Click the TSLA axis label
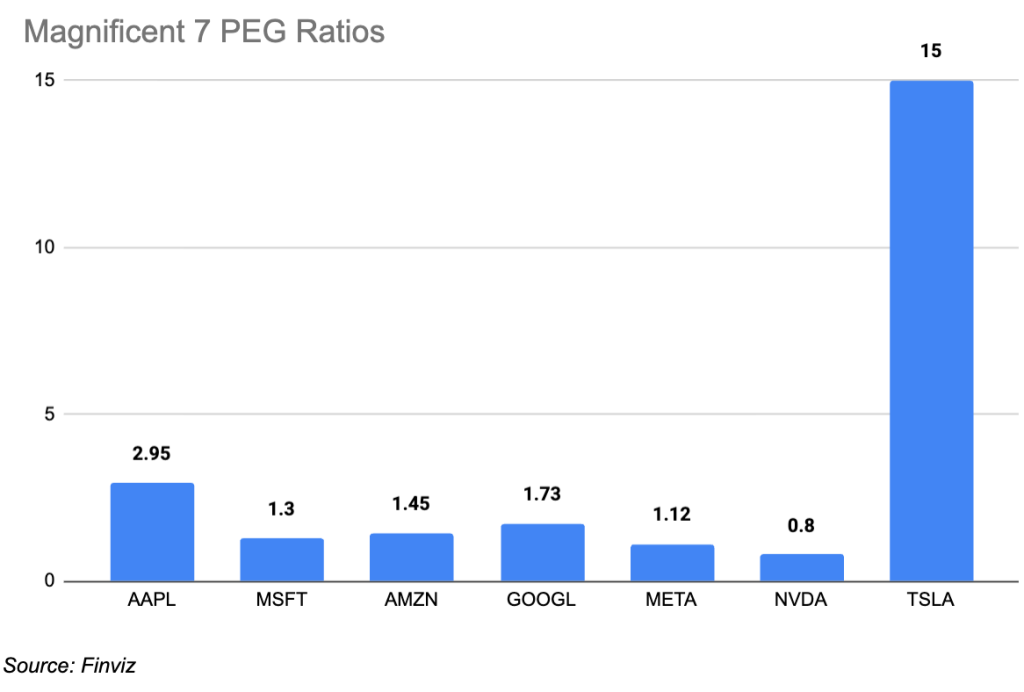This screenshot has width=1024, height=692. 931,599
